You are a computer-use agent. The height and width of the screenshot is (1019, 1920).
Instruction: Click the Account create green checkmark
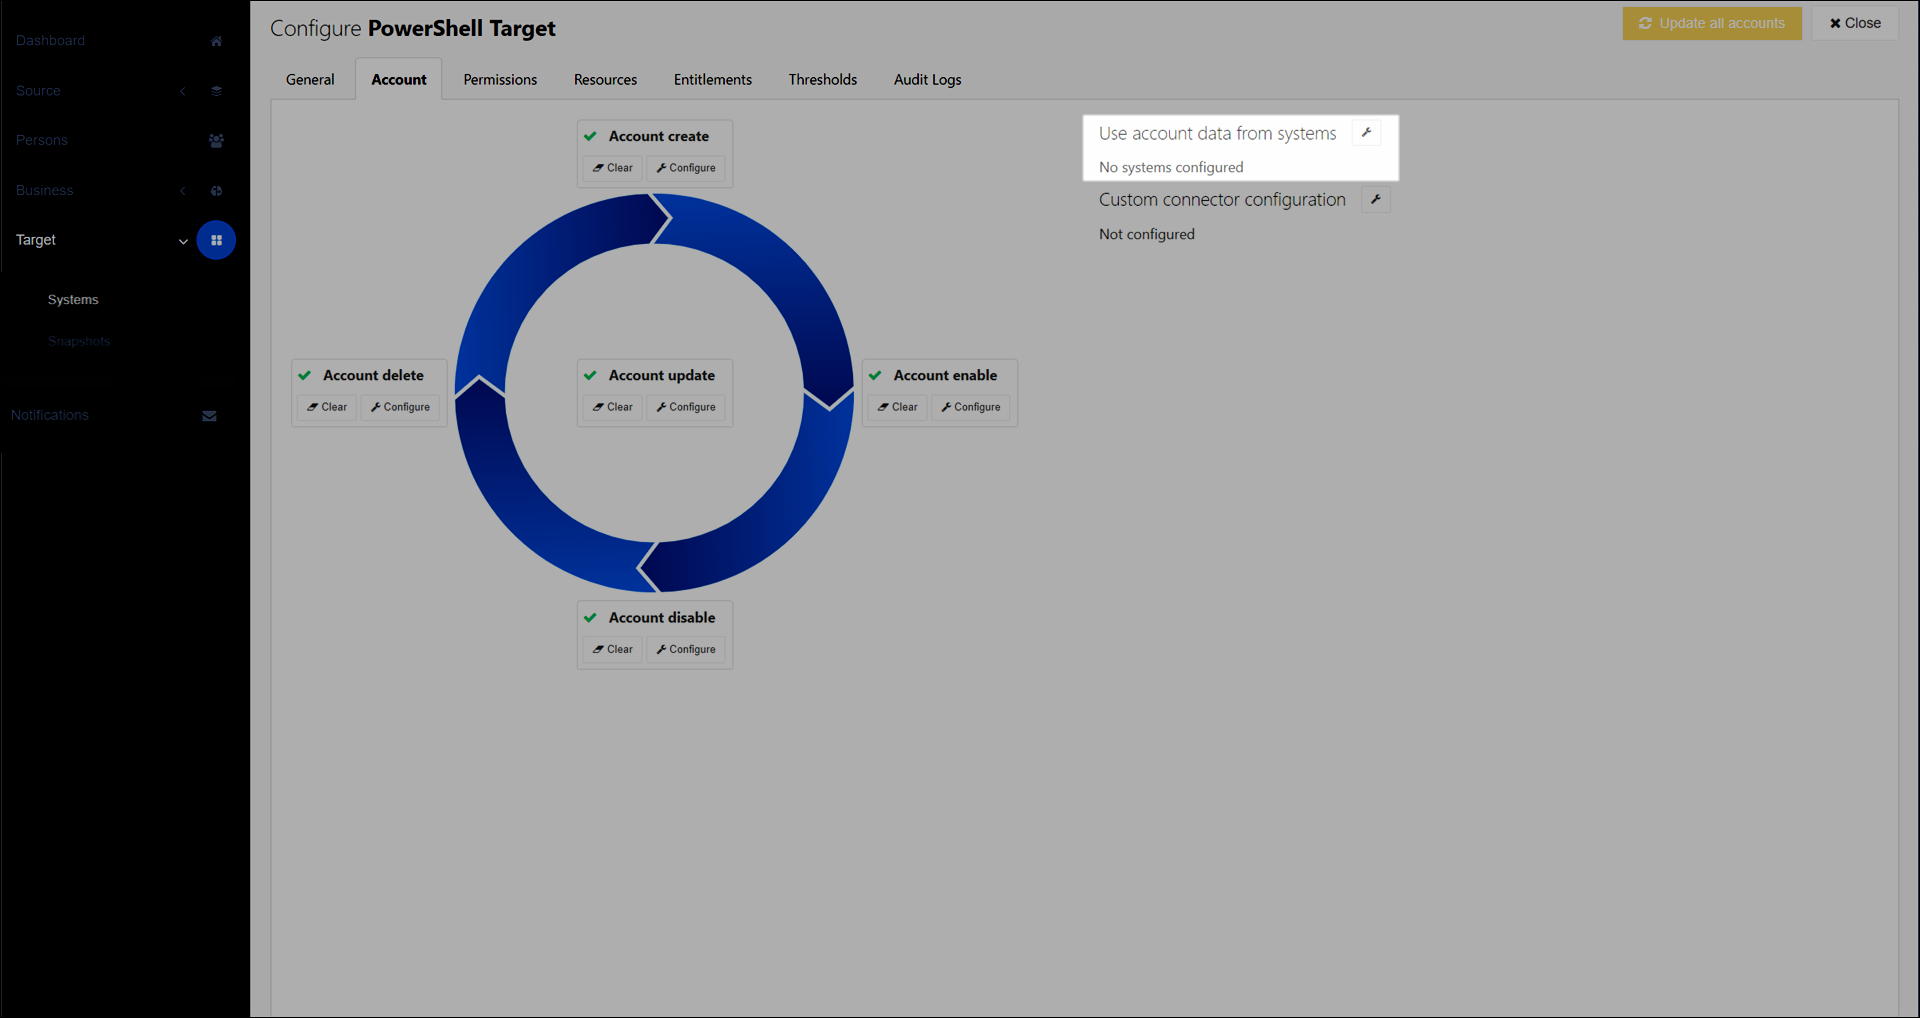[590, 136]
